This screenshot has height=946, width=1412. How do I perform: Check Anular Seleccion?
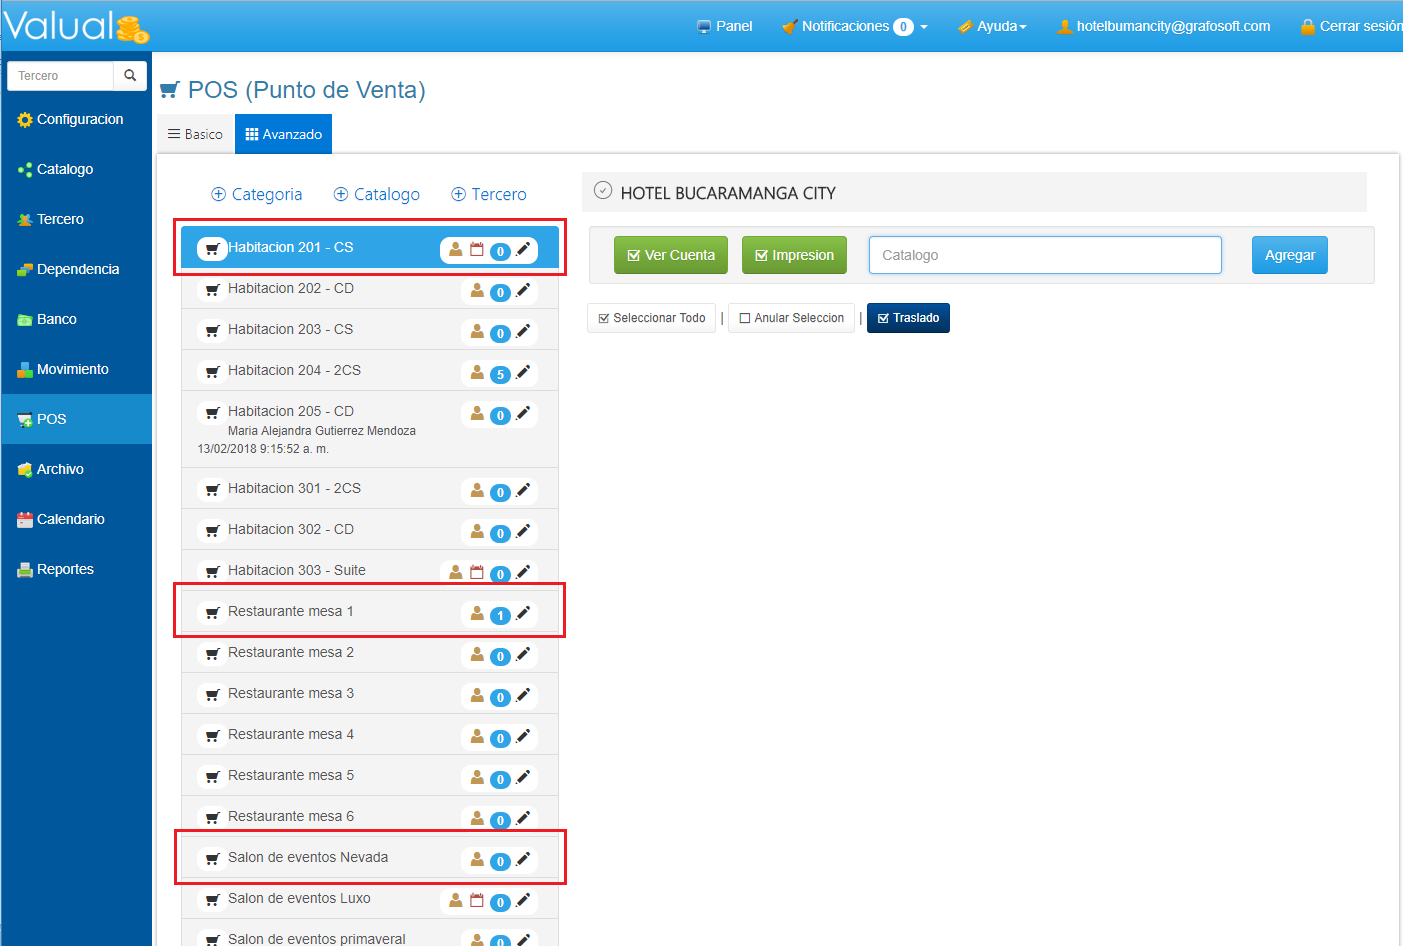coord(792,318)
